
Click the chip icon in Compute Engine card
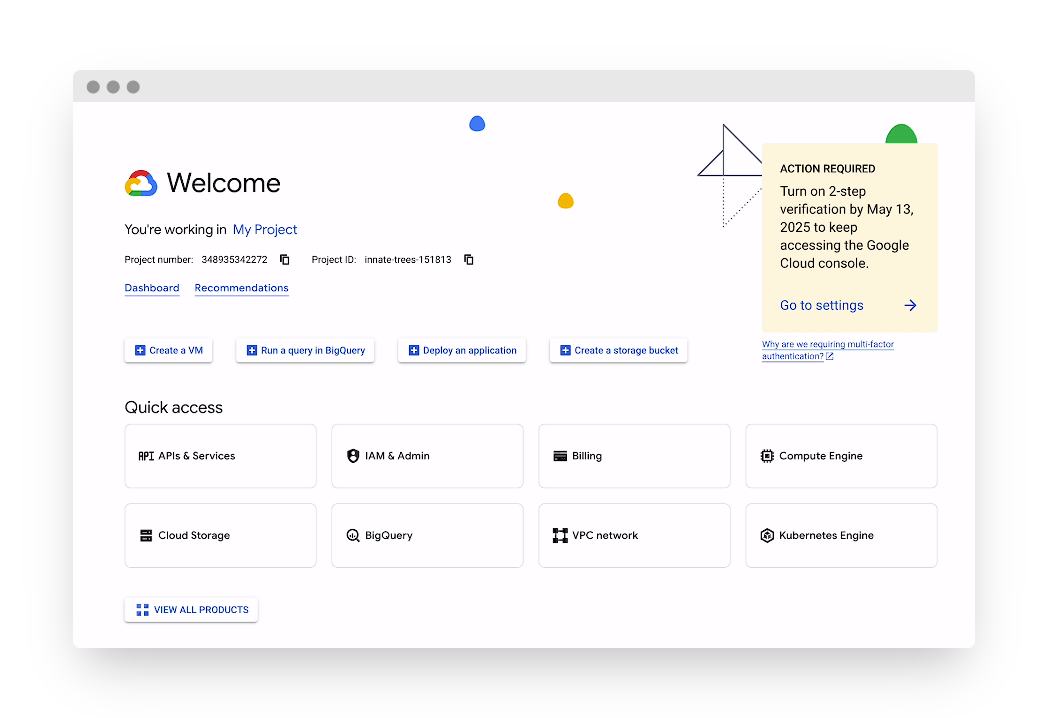click(767, 456)
